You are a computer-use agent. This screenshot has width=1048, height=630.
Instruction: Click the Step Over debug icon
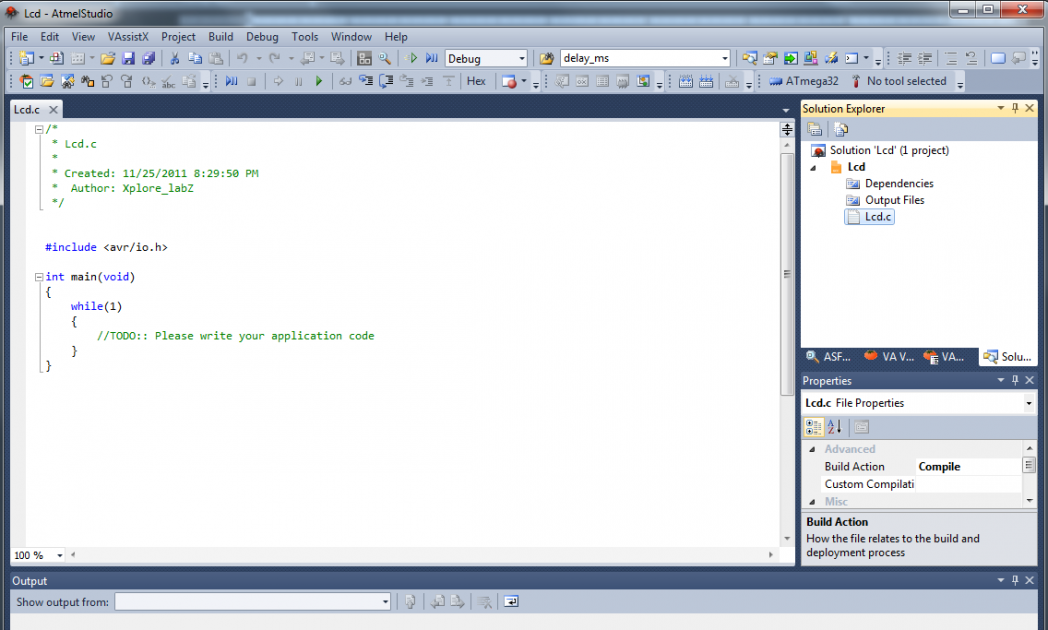point(386,81)
